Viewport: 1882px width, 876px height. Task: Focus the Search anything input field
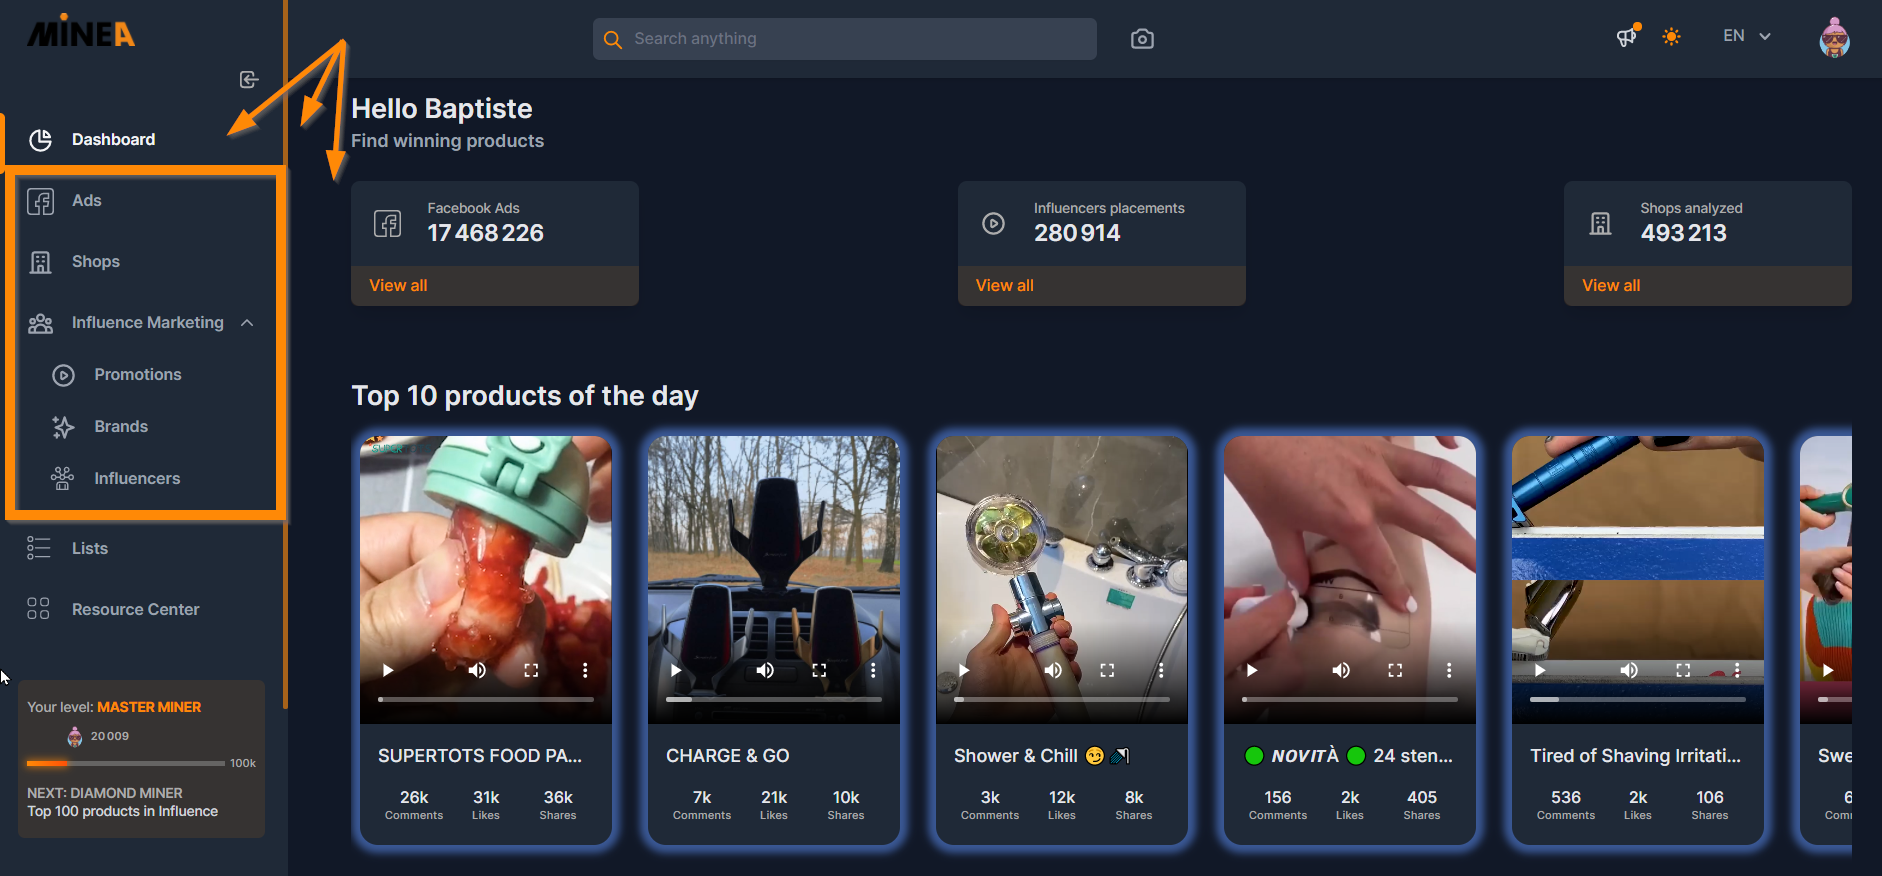click(x=845, y=39)
